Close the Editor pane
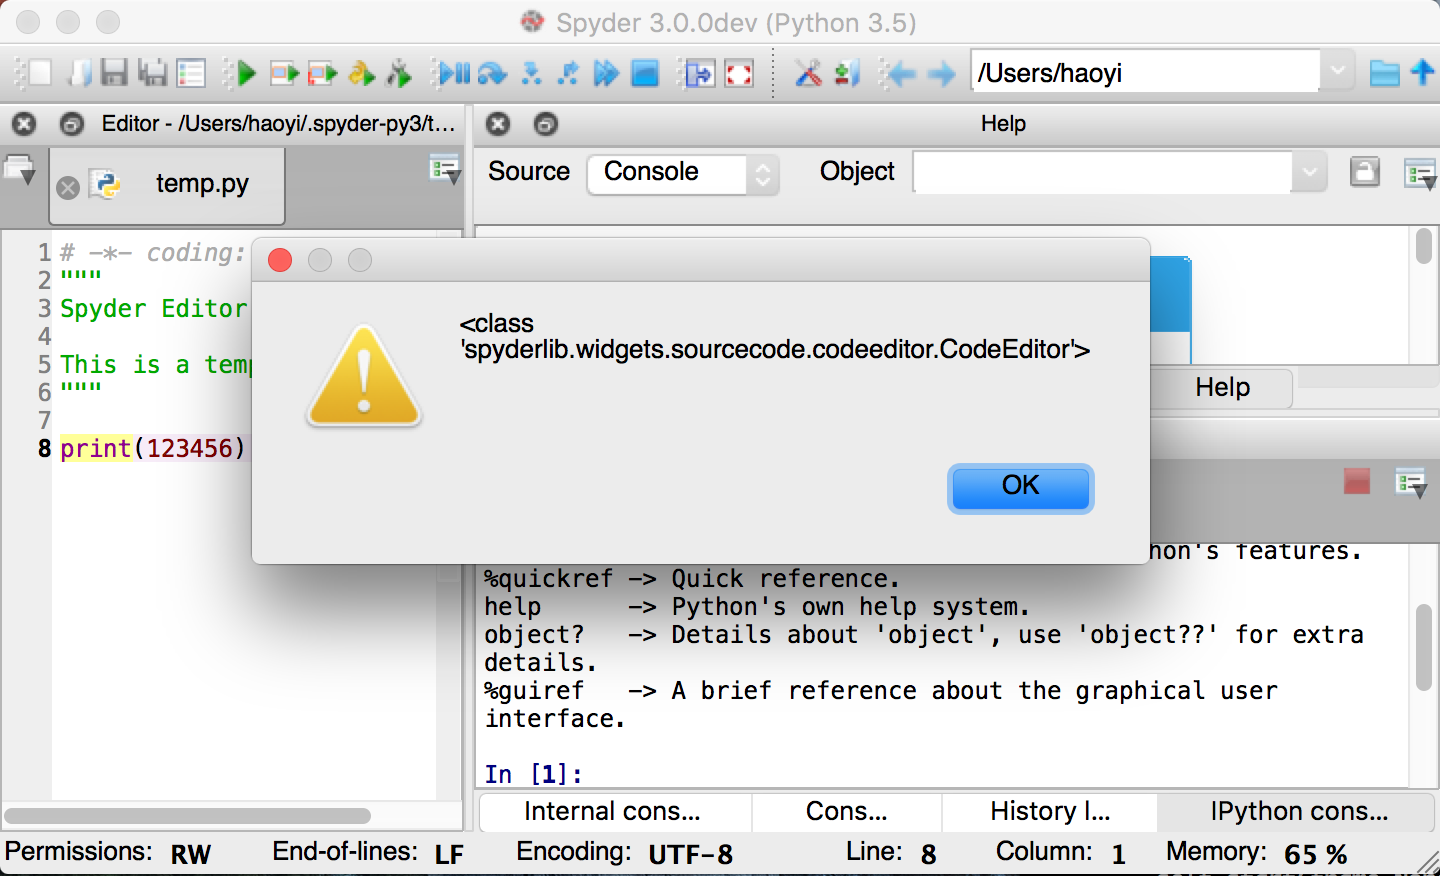This screenshot has height=876, width=1440. pos(24,124)
